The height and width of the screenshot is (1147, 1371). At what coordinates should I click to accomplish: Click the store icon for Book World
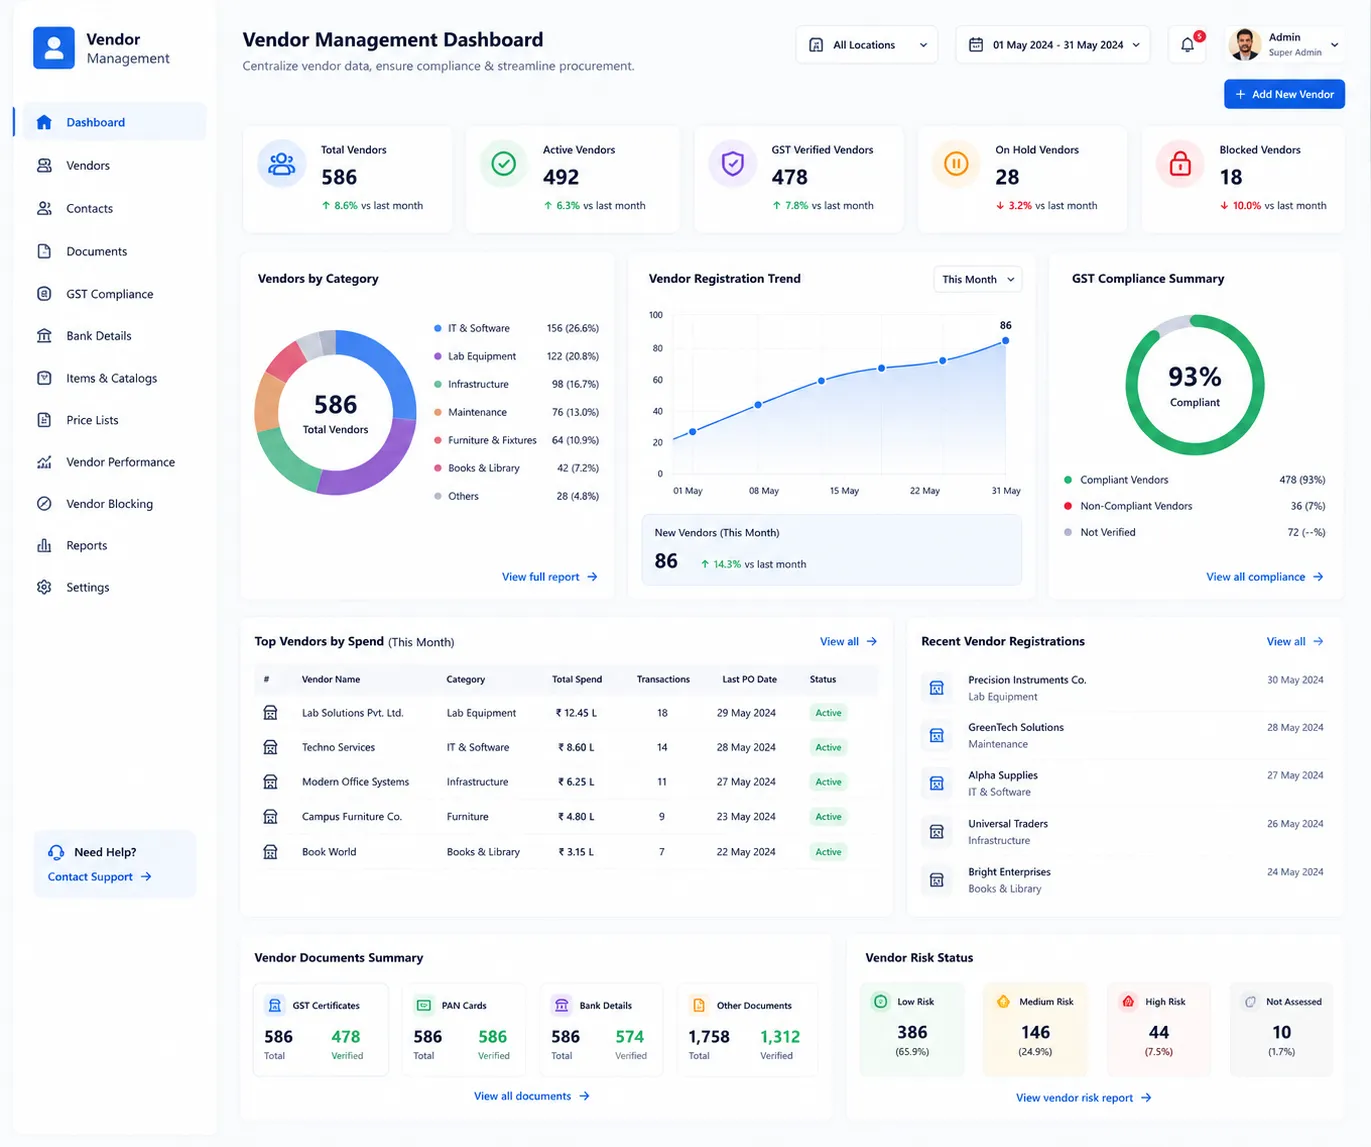[270, 852]
